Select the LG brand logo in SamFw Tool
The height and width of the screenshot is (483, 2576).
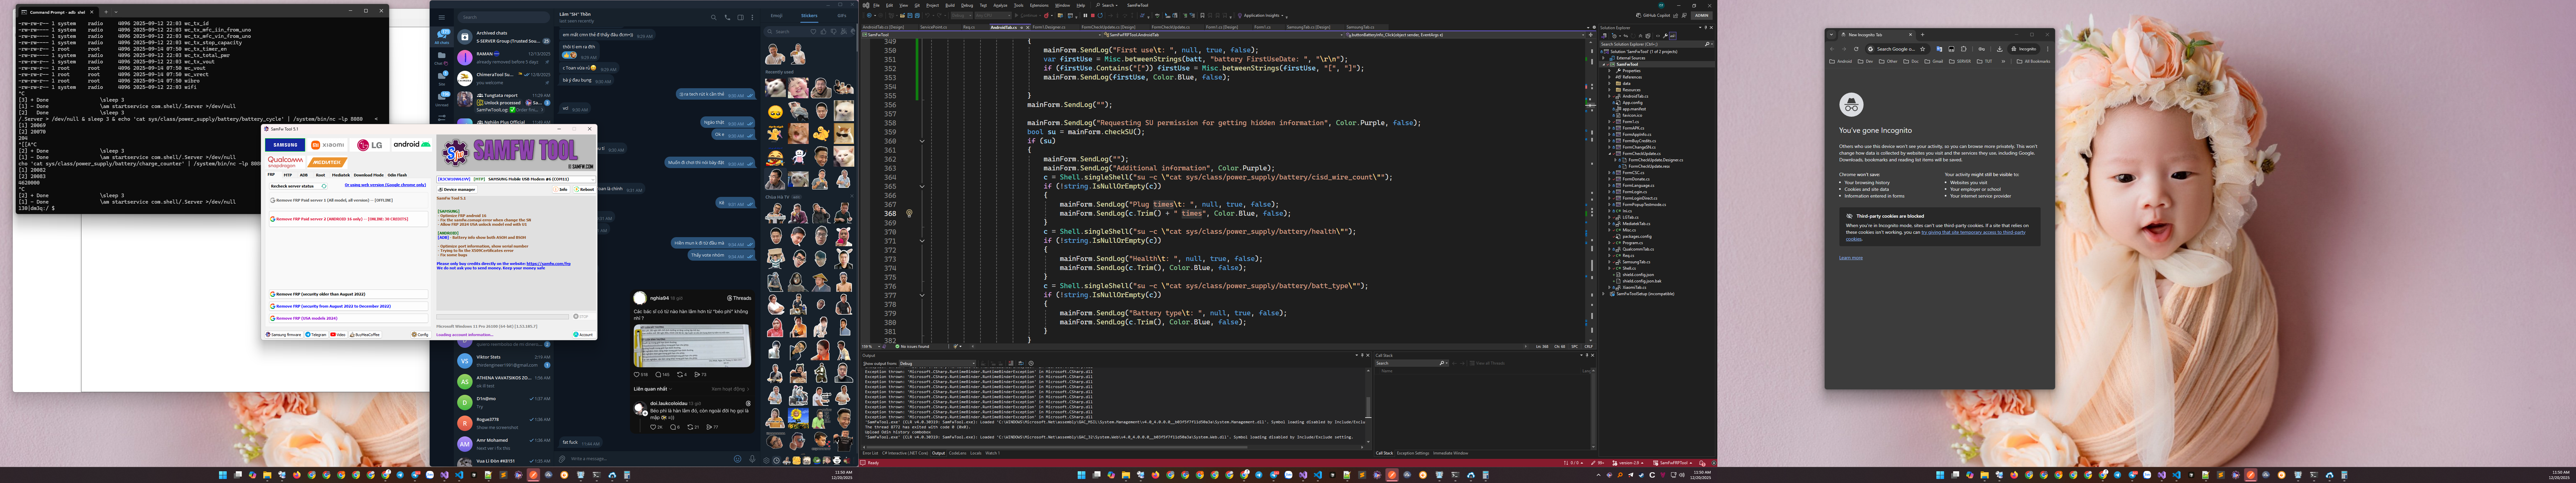[x=370, y=145]
